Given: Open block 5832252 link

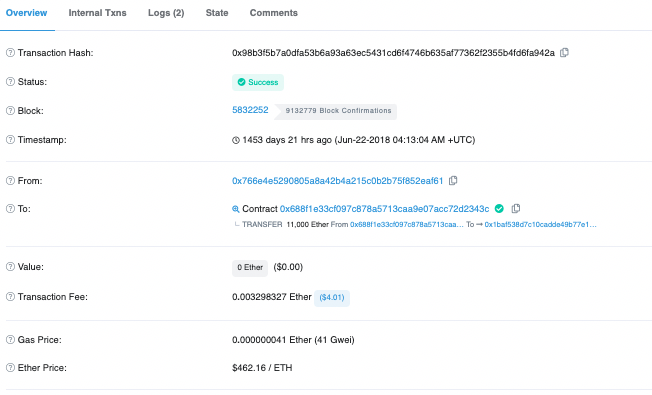Looking at the screenshot, I should pos(250,110).
